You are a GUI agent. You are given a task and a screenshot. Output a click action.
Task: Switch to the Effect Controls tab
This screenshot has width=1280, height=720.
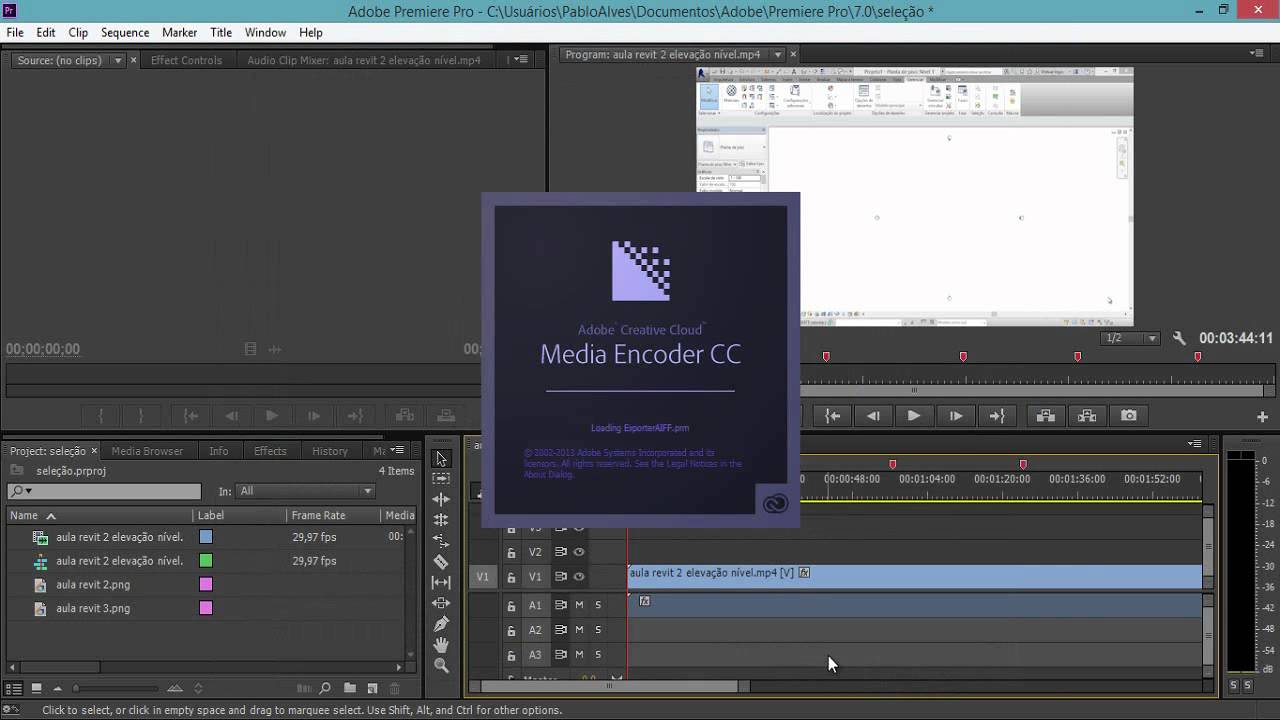(186, 60)
